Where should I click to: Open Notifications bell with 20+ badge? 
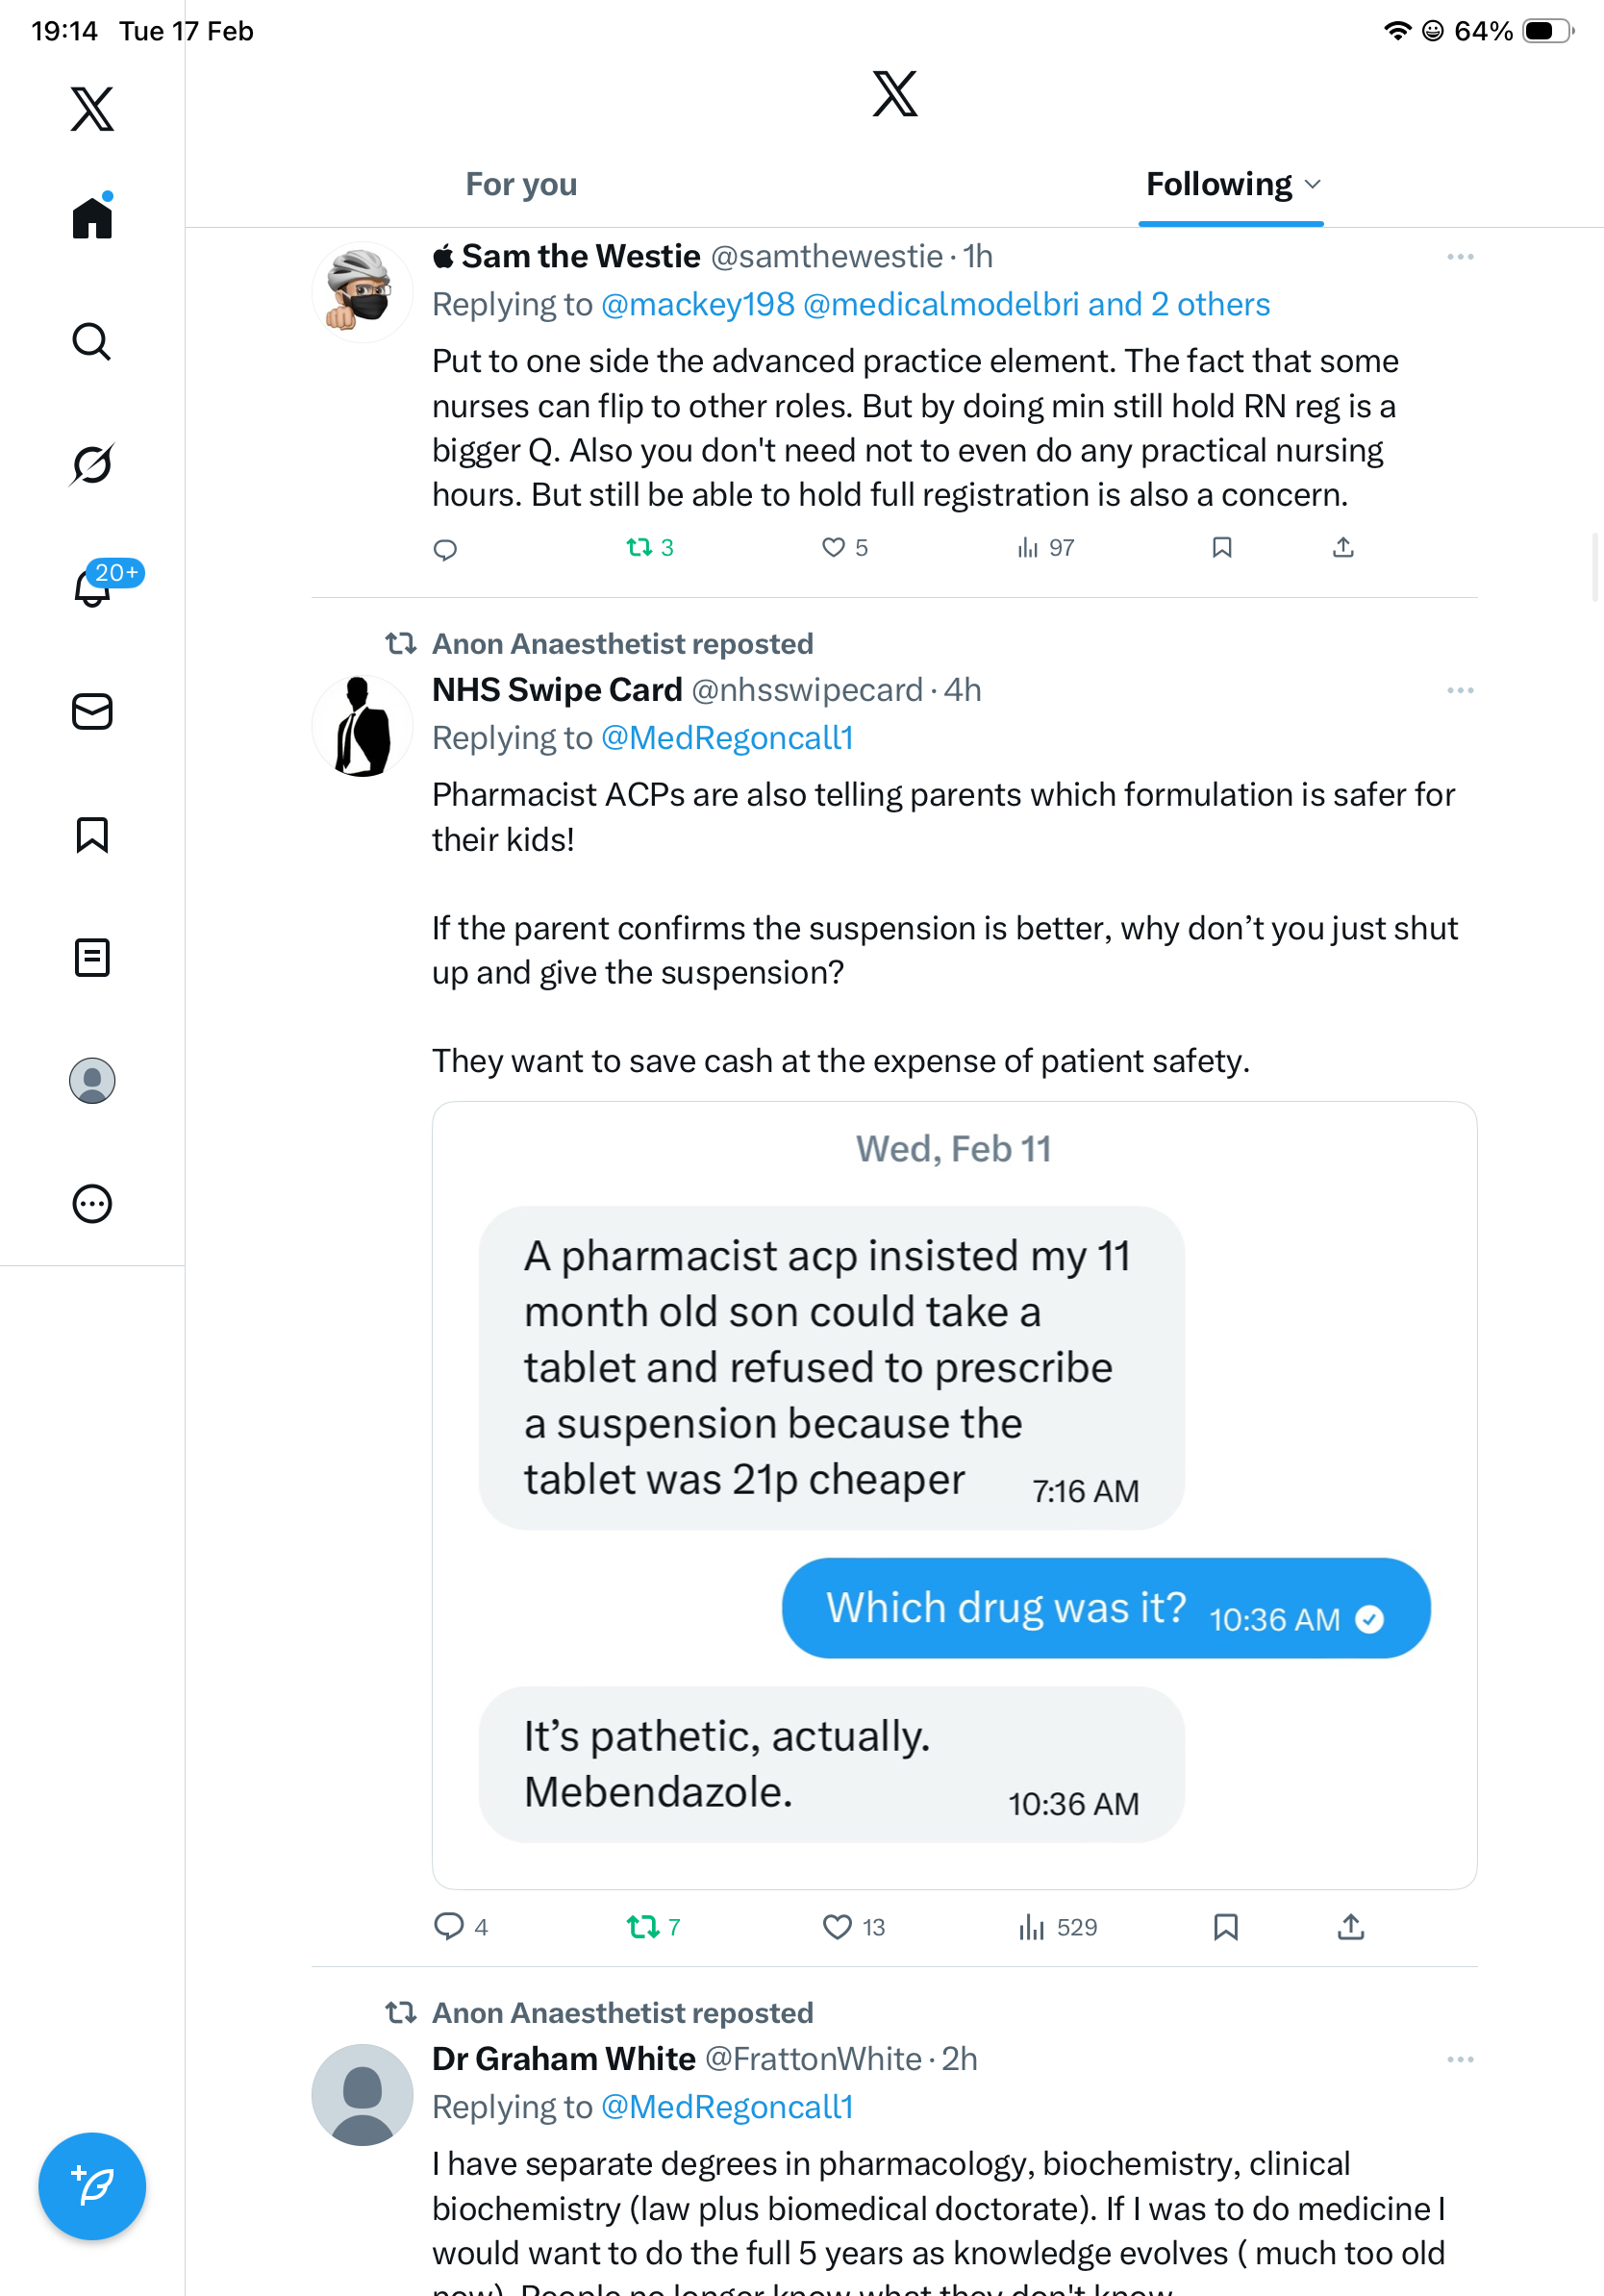pos(93,587)
